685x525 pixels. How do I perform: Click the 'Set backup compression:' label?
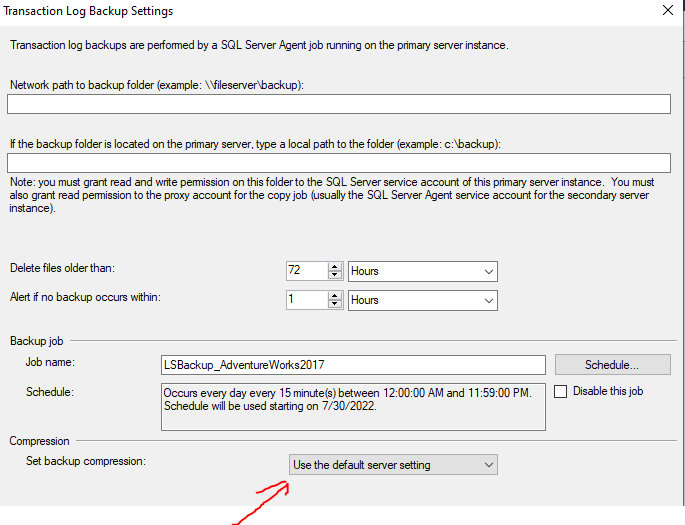point(86,461)
